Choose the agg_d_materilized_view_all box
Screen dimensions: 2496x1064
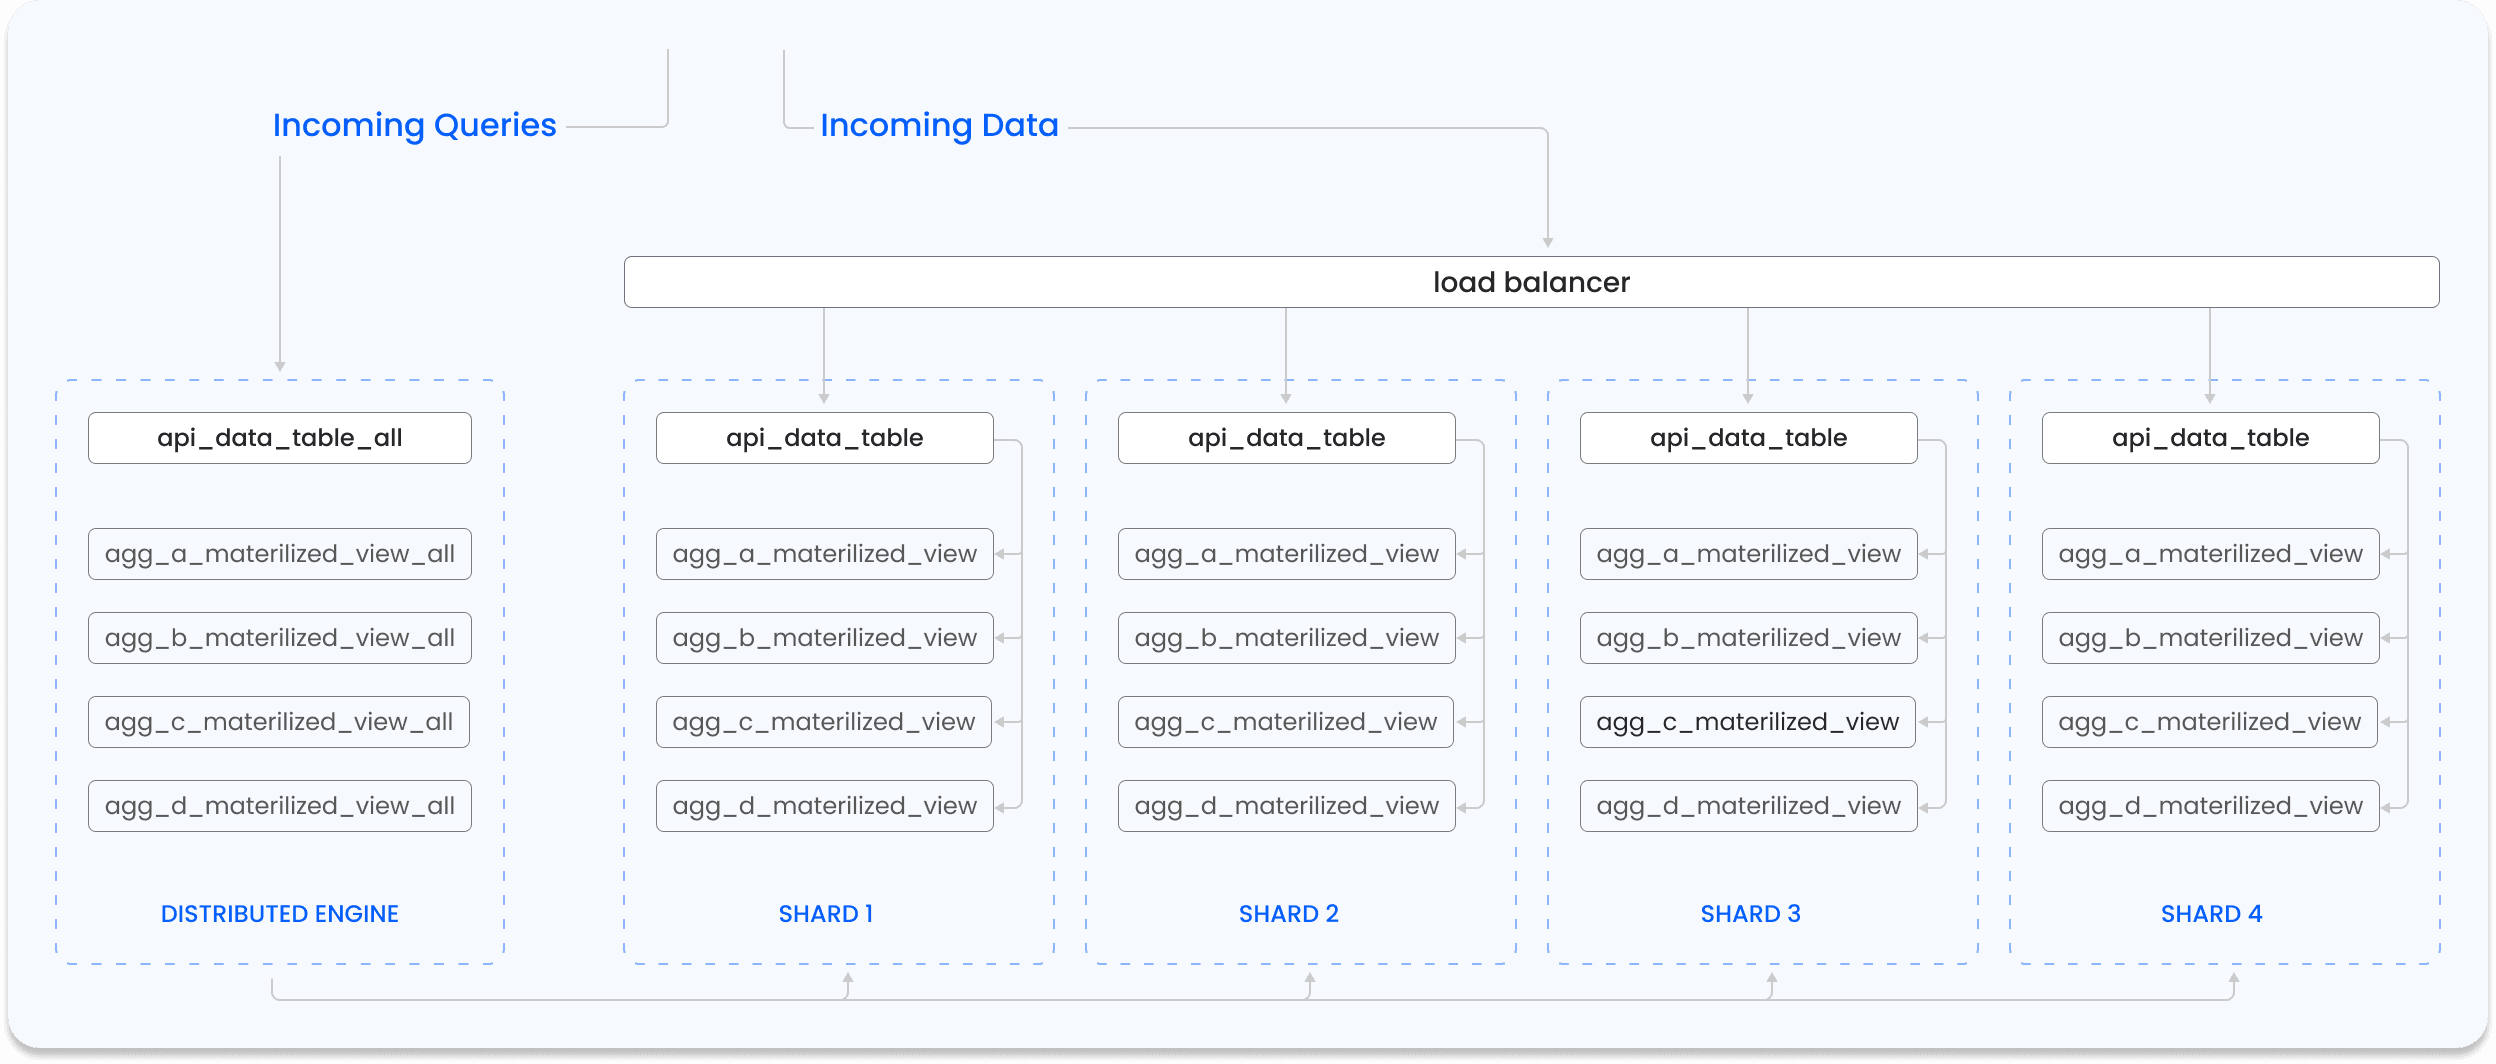pyautogui.click(x=279, y=806)
